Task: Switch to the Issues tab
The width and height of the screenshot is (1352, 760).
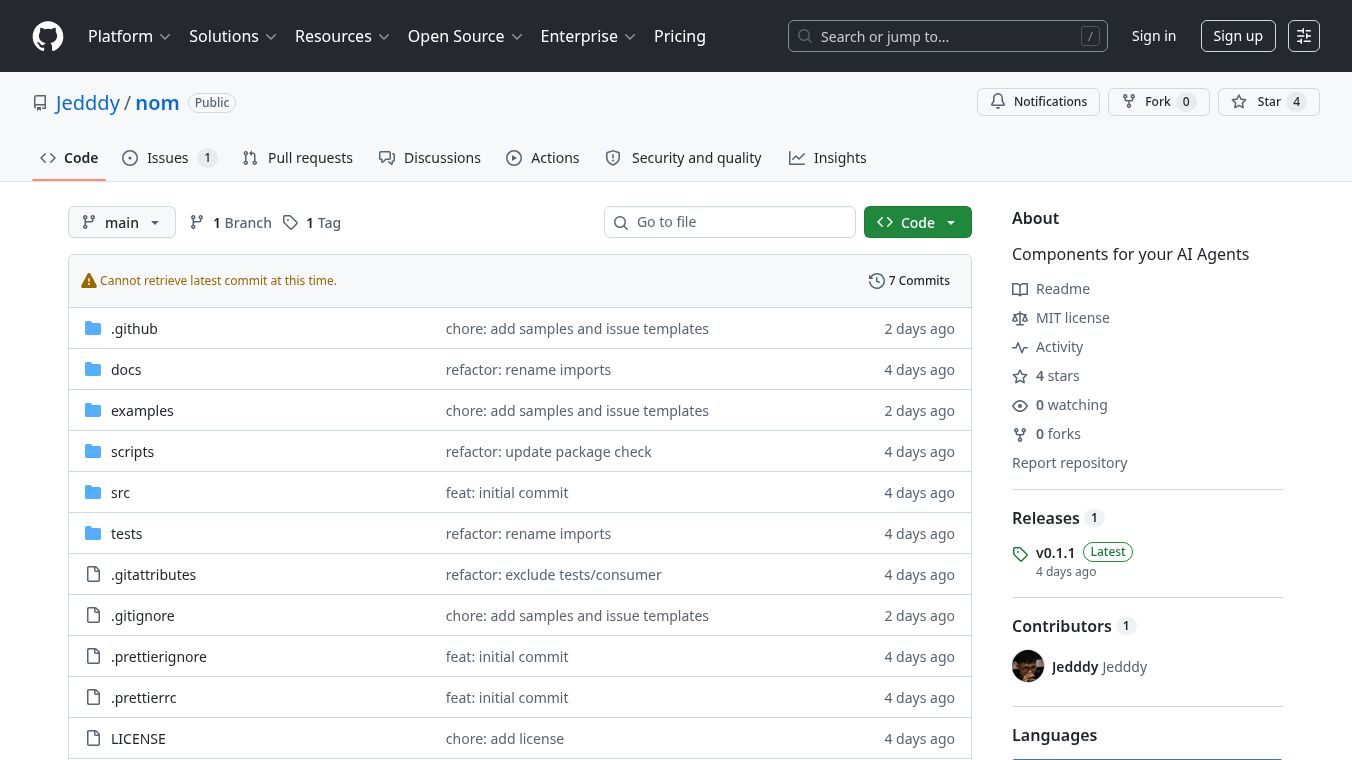Action: [x=169, y=158]
